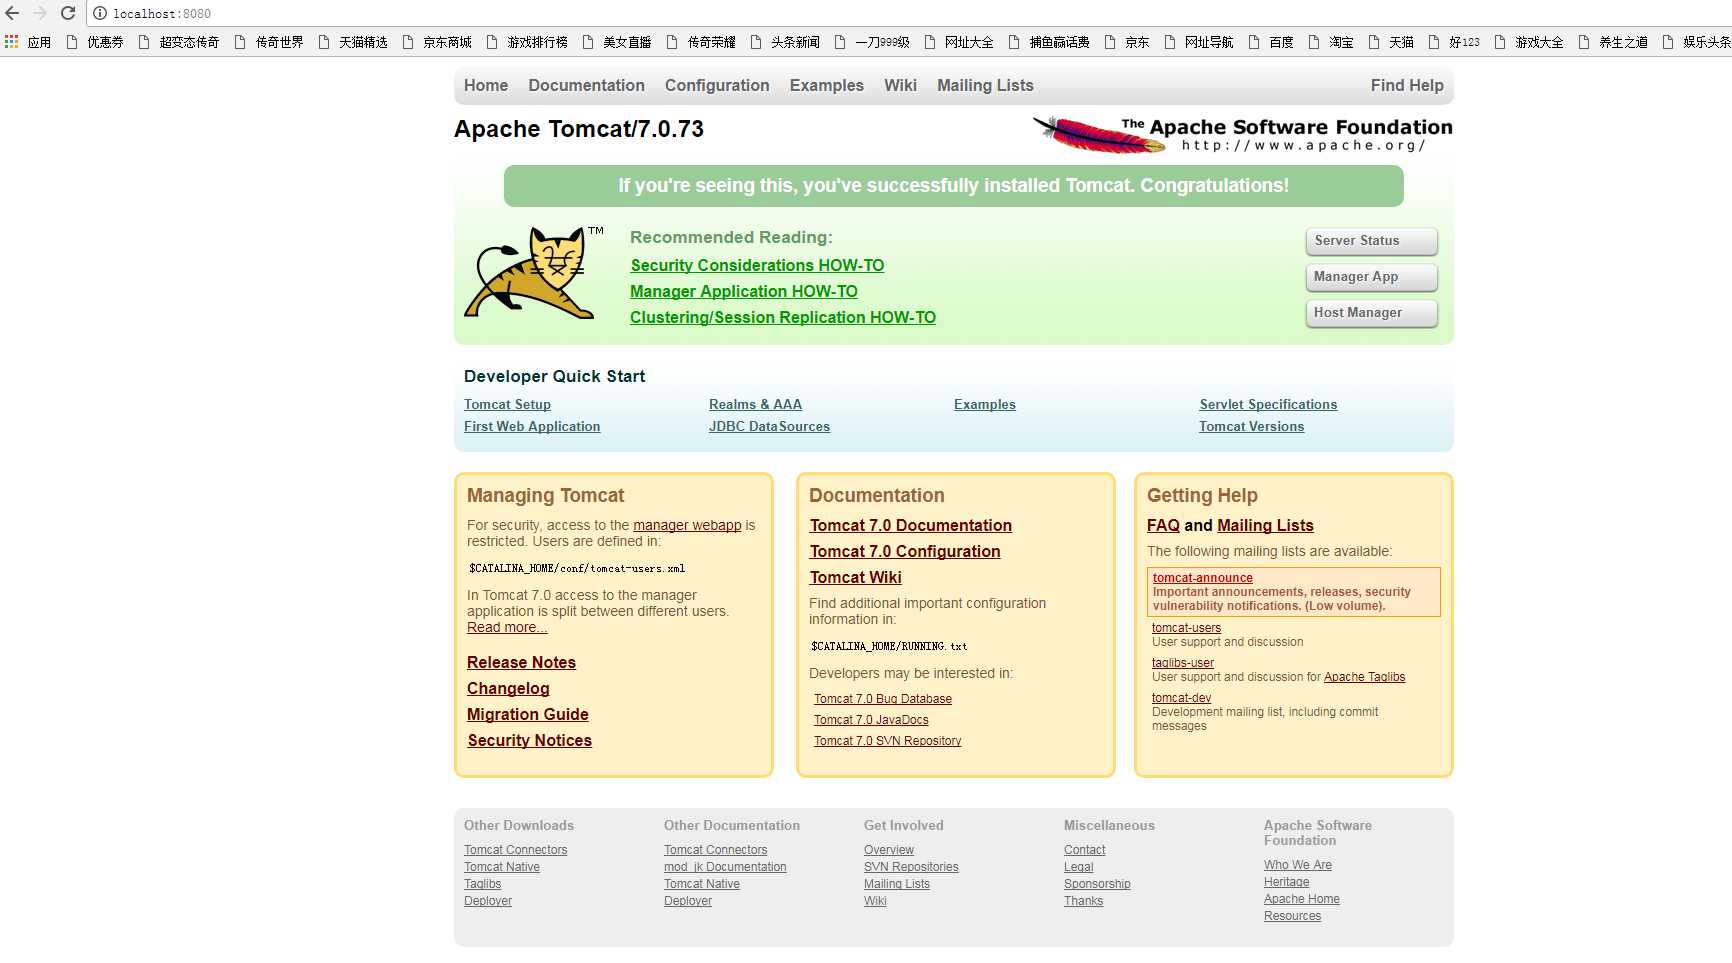
Task: Open the 京东商城 bookmark
Action: (437, 42)
